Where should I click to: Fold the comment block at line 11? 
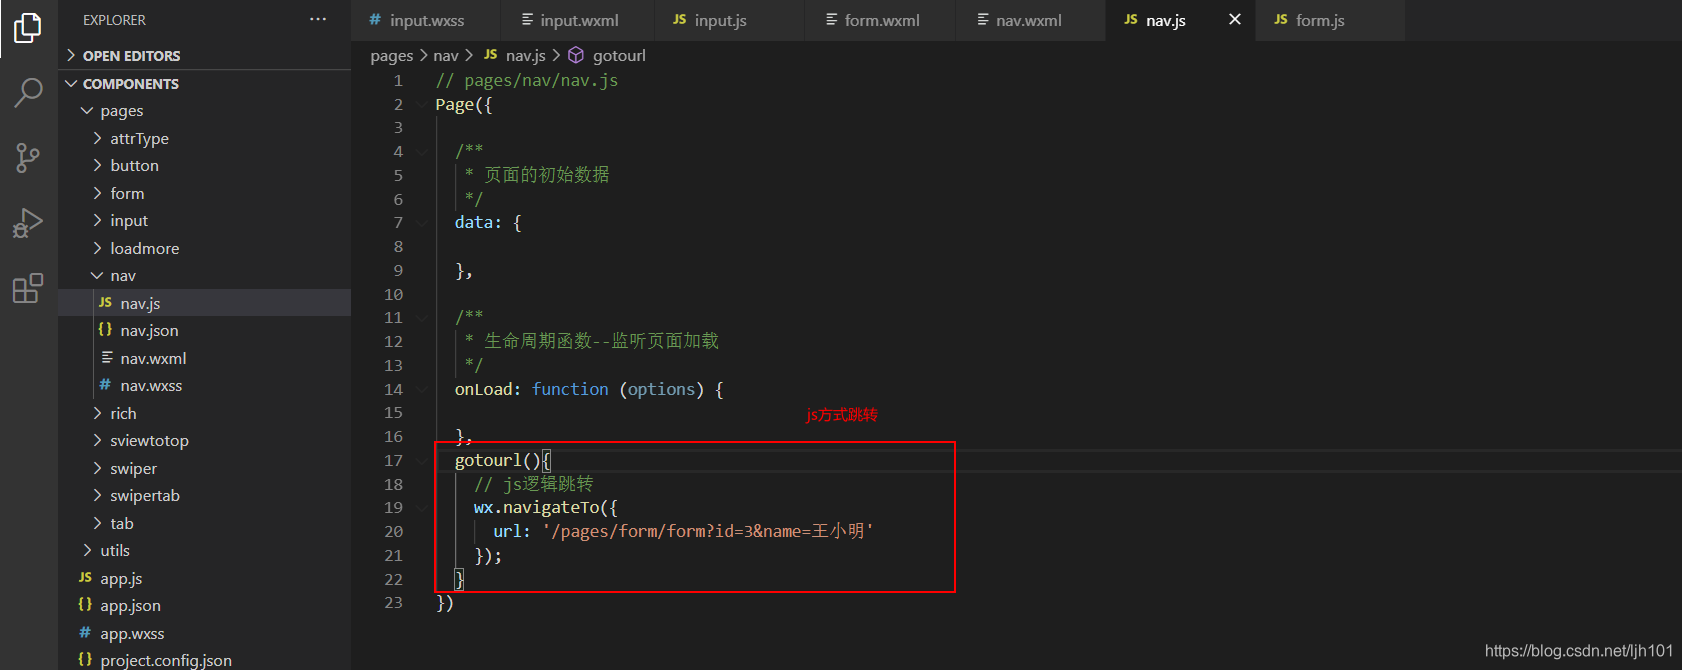tap(423, 318)
